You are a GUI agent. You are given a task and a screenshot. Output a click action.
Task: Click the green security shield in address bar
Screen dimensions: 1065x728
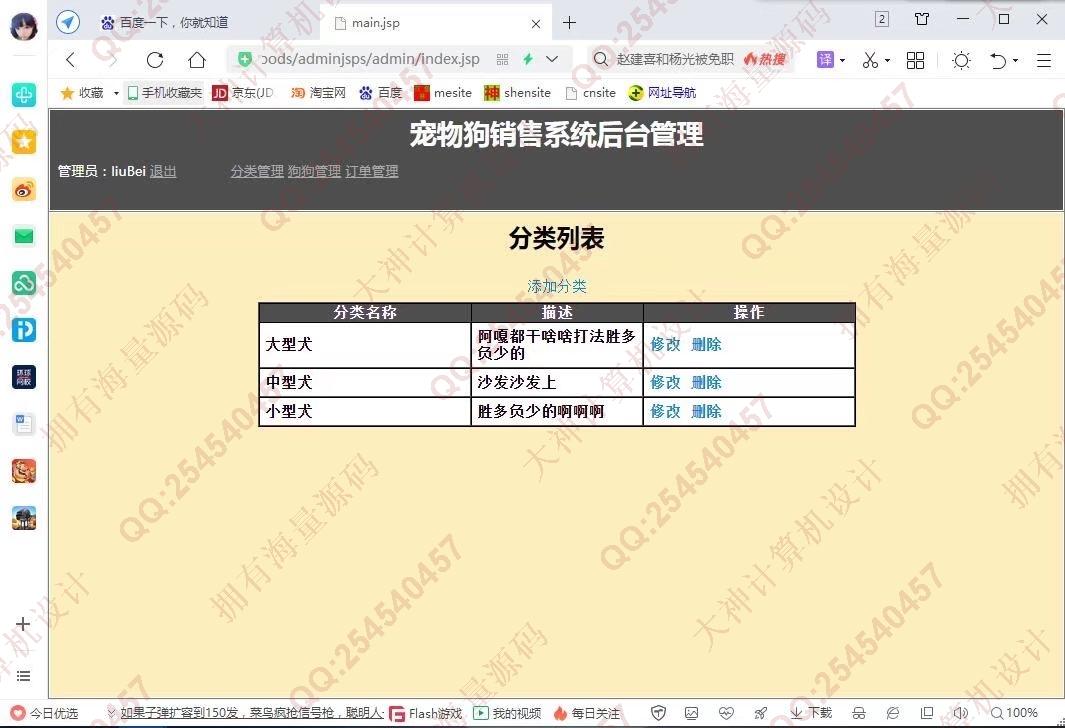pos(245,59)
